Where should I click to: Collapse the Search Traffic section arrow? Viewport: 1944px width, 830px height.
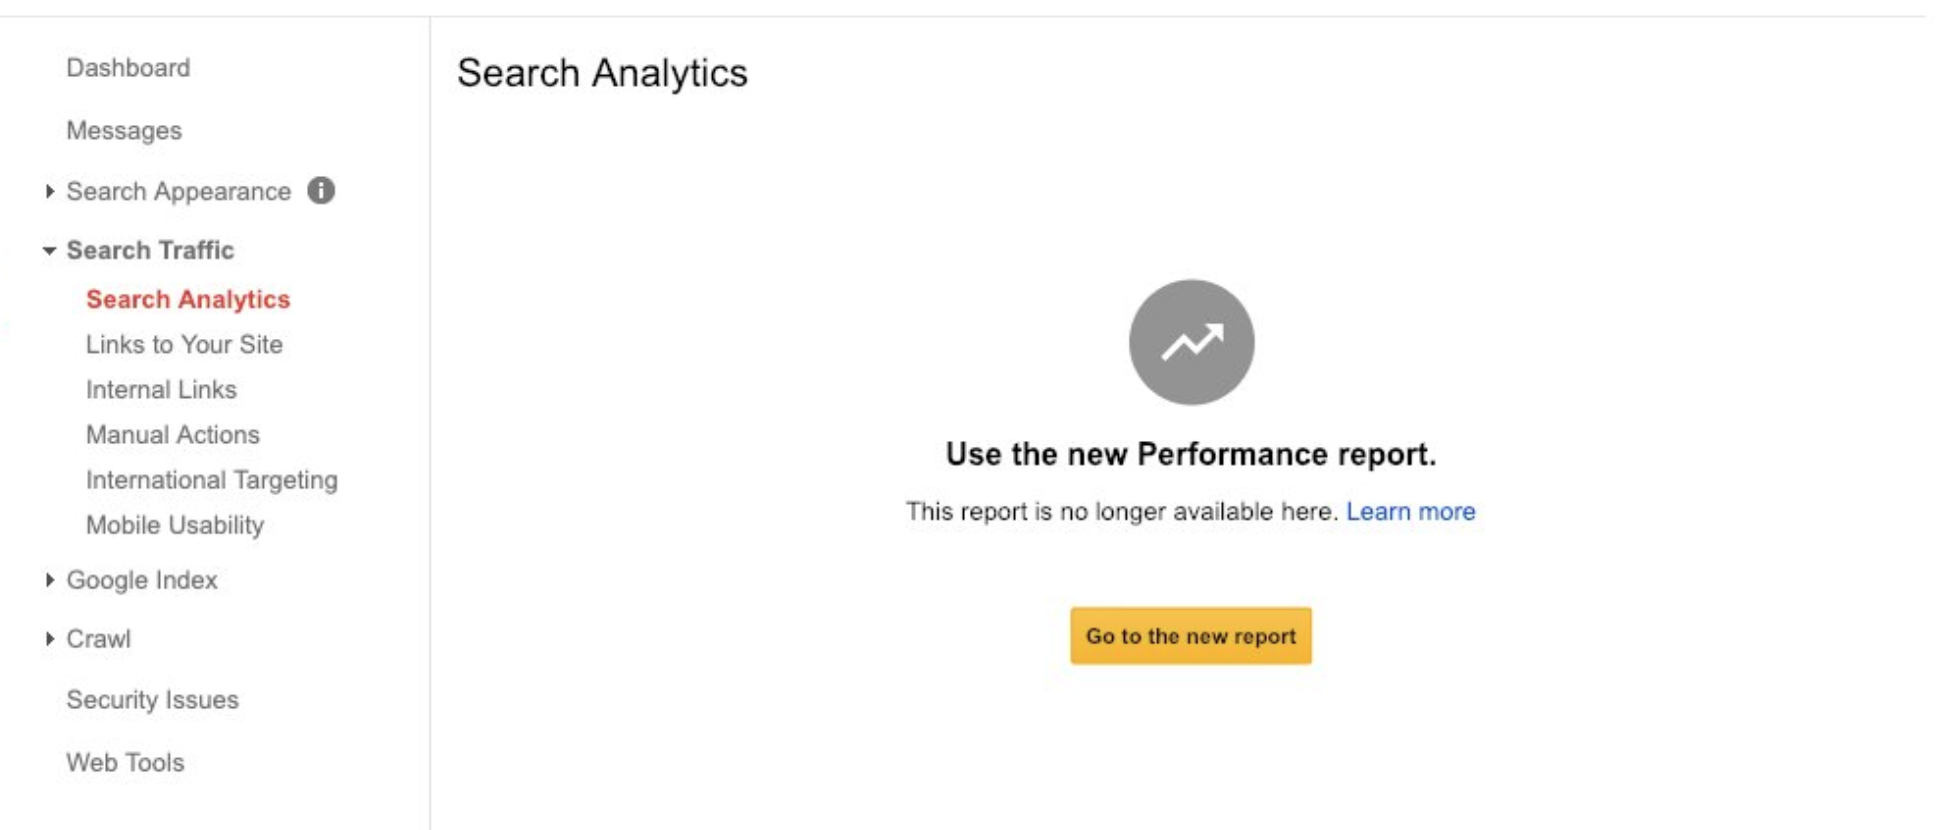(x=49, y=251)
